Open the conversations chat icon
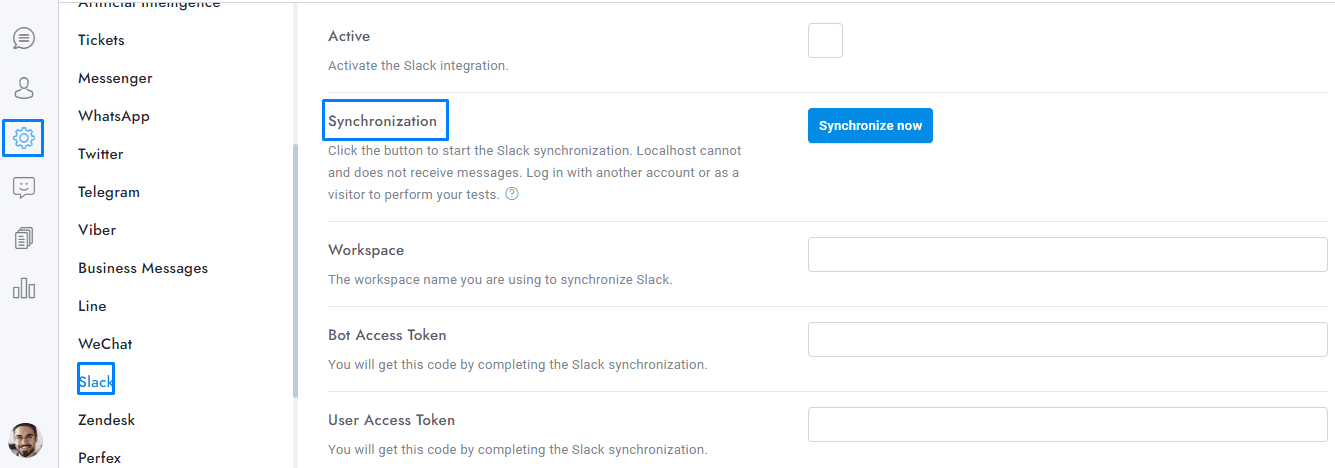This screenshot has height=468, width=1335. (x=24, y=39)
